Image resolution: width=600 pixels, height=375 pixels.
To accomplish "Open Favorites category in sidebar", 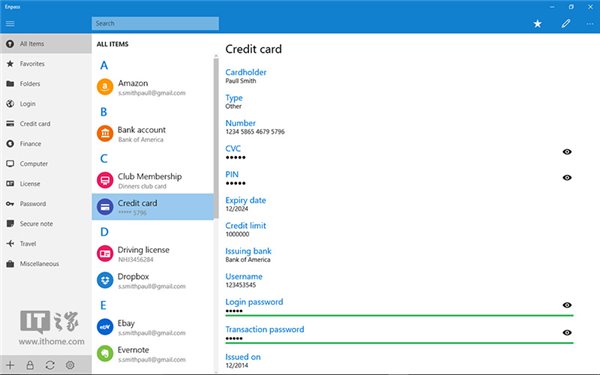I will point(46,64).
